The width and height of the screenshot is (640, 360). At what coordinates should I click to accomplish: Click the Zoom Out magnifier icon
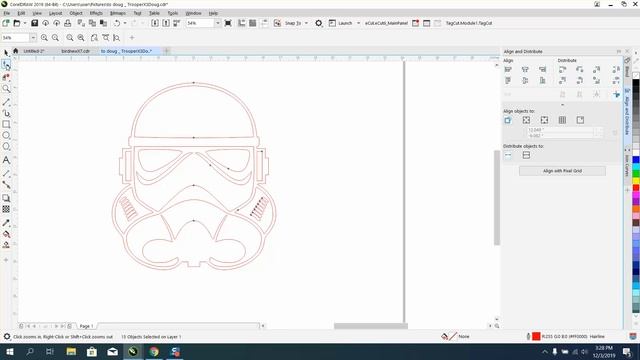pyautogui.click(x=55, y=38)
